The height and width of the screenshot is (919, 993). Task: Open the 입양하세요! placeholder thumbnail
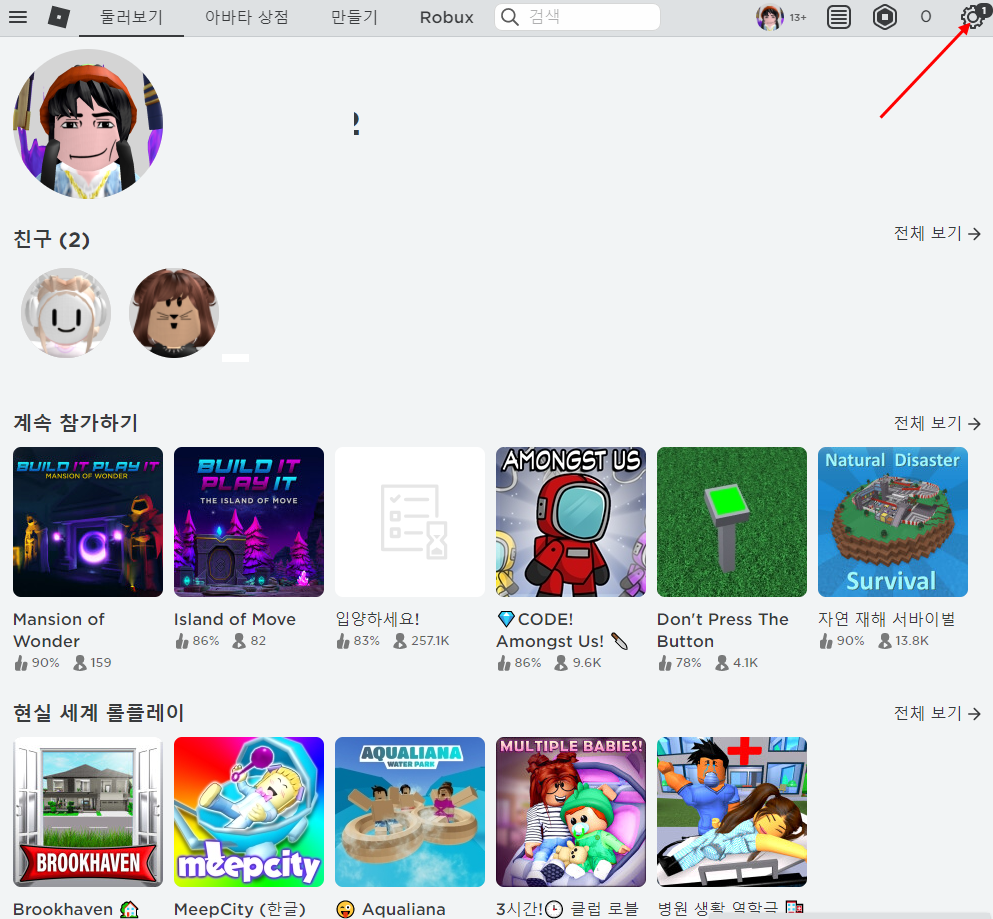click(410, 522)
